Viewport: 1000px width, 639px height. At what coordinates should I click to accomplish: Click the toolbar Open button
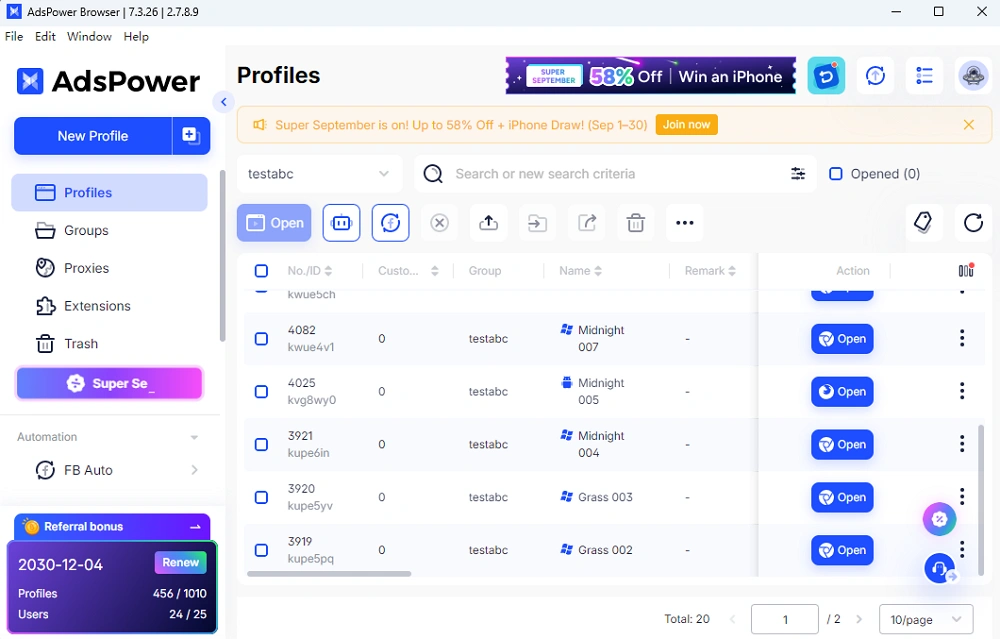pos(274,223)
